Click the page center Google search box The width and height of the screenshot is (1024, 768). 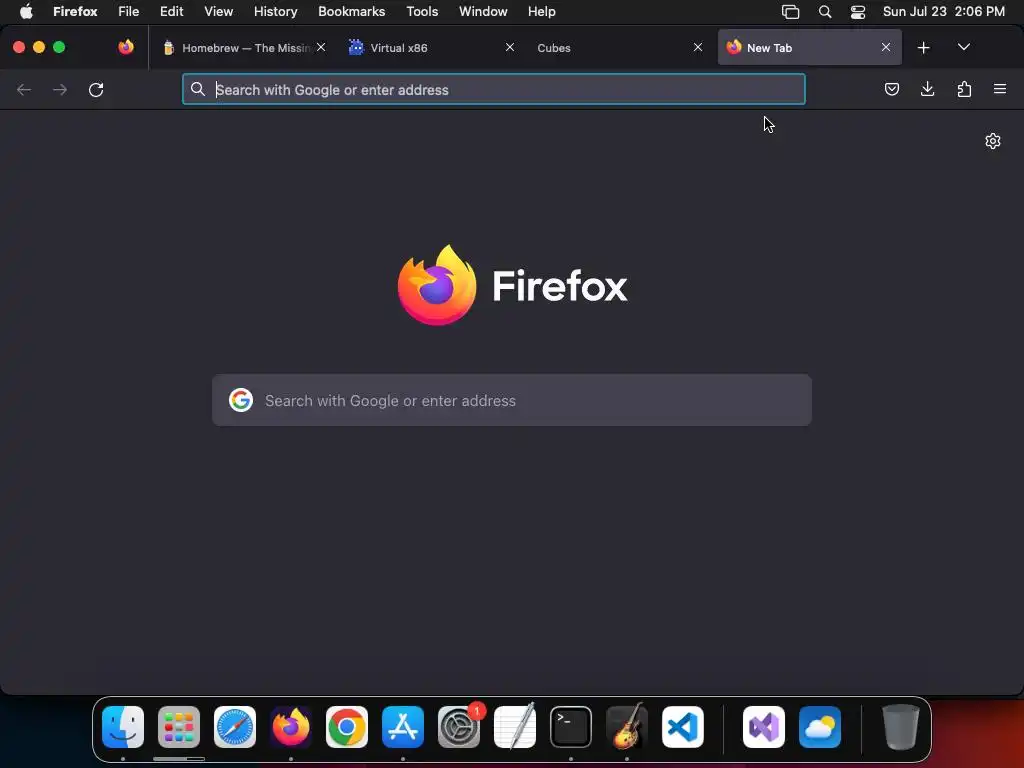pos(512,400)
